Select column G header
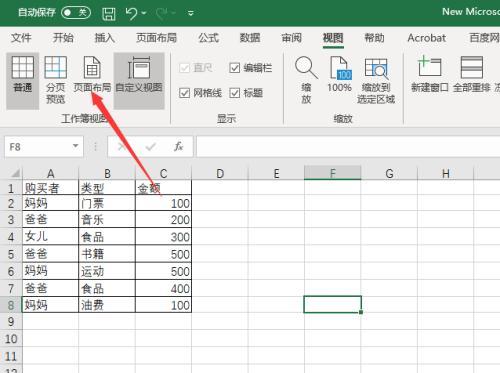This screenshot has height=373, width=500. 389,173
